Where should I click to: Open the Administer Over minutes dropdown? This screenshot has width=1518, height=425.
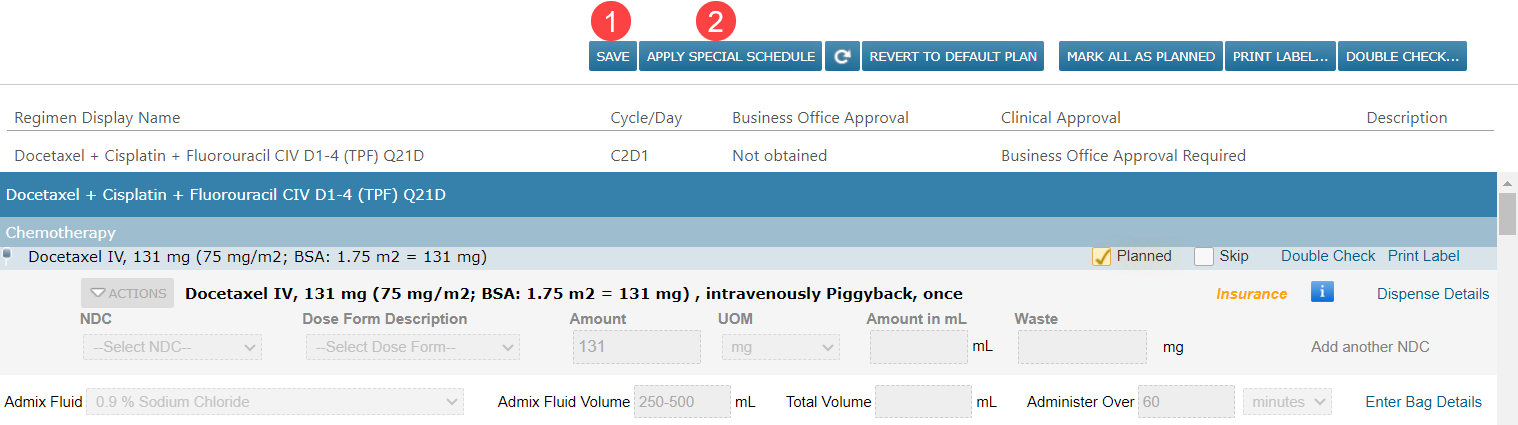pyautogui.click(x=1287, y=402)
